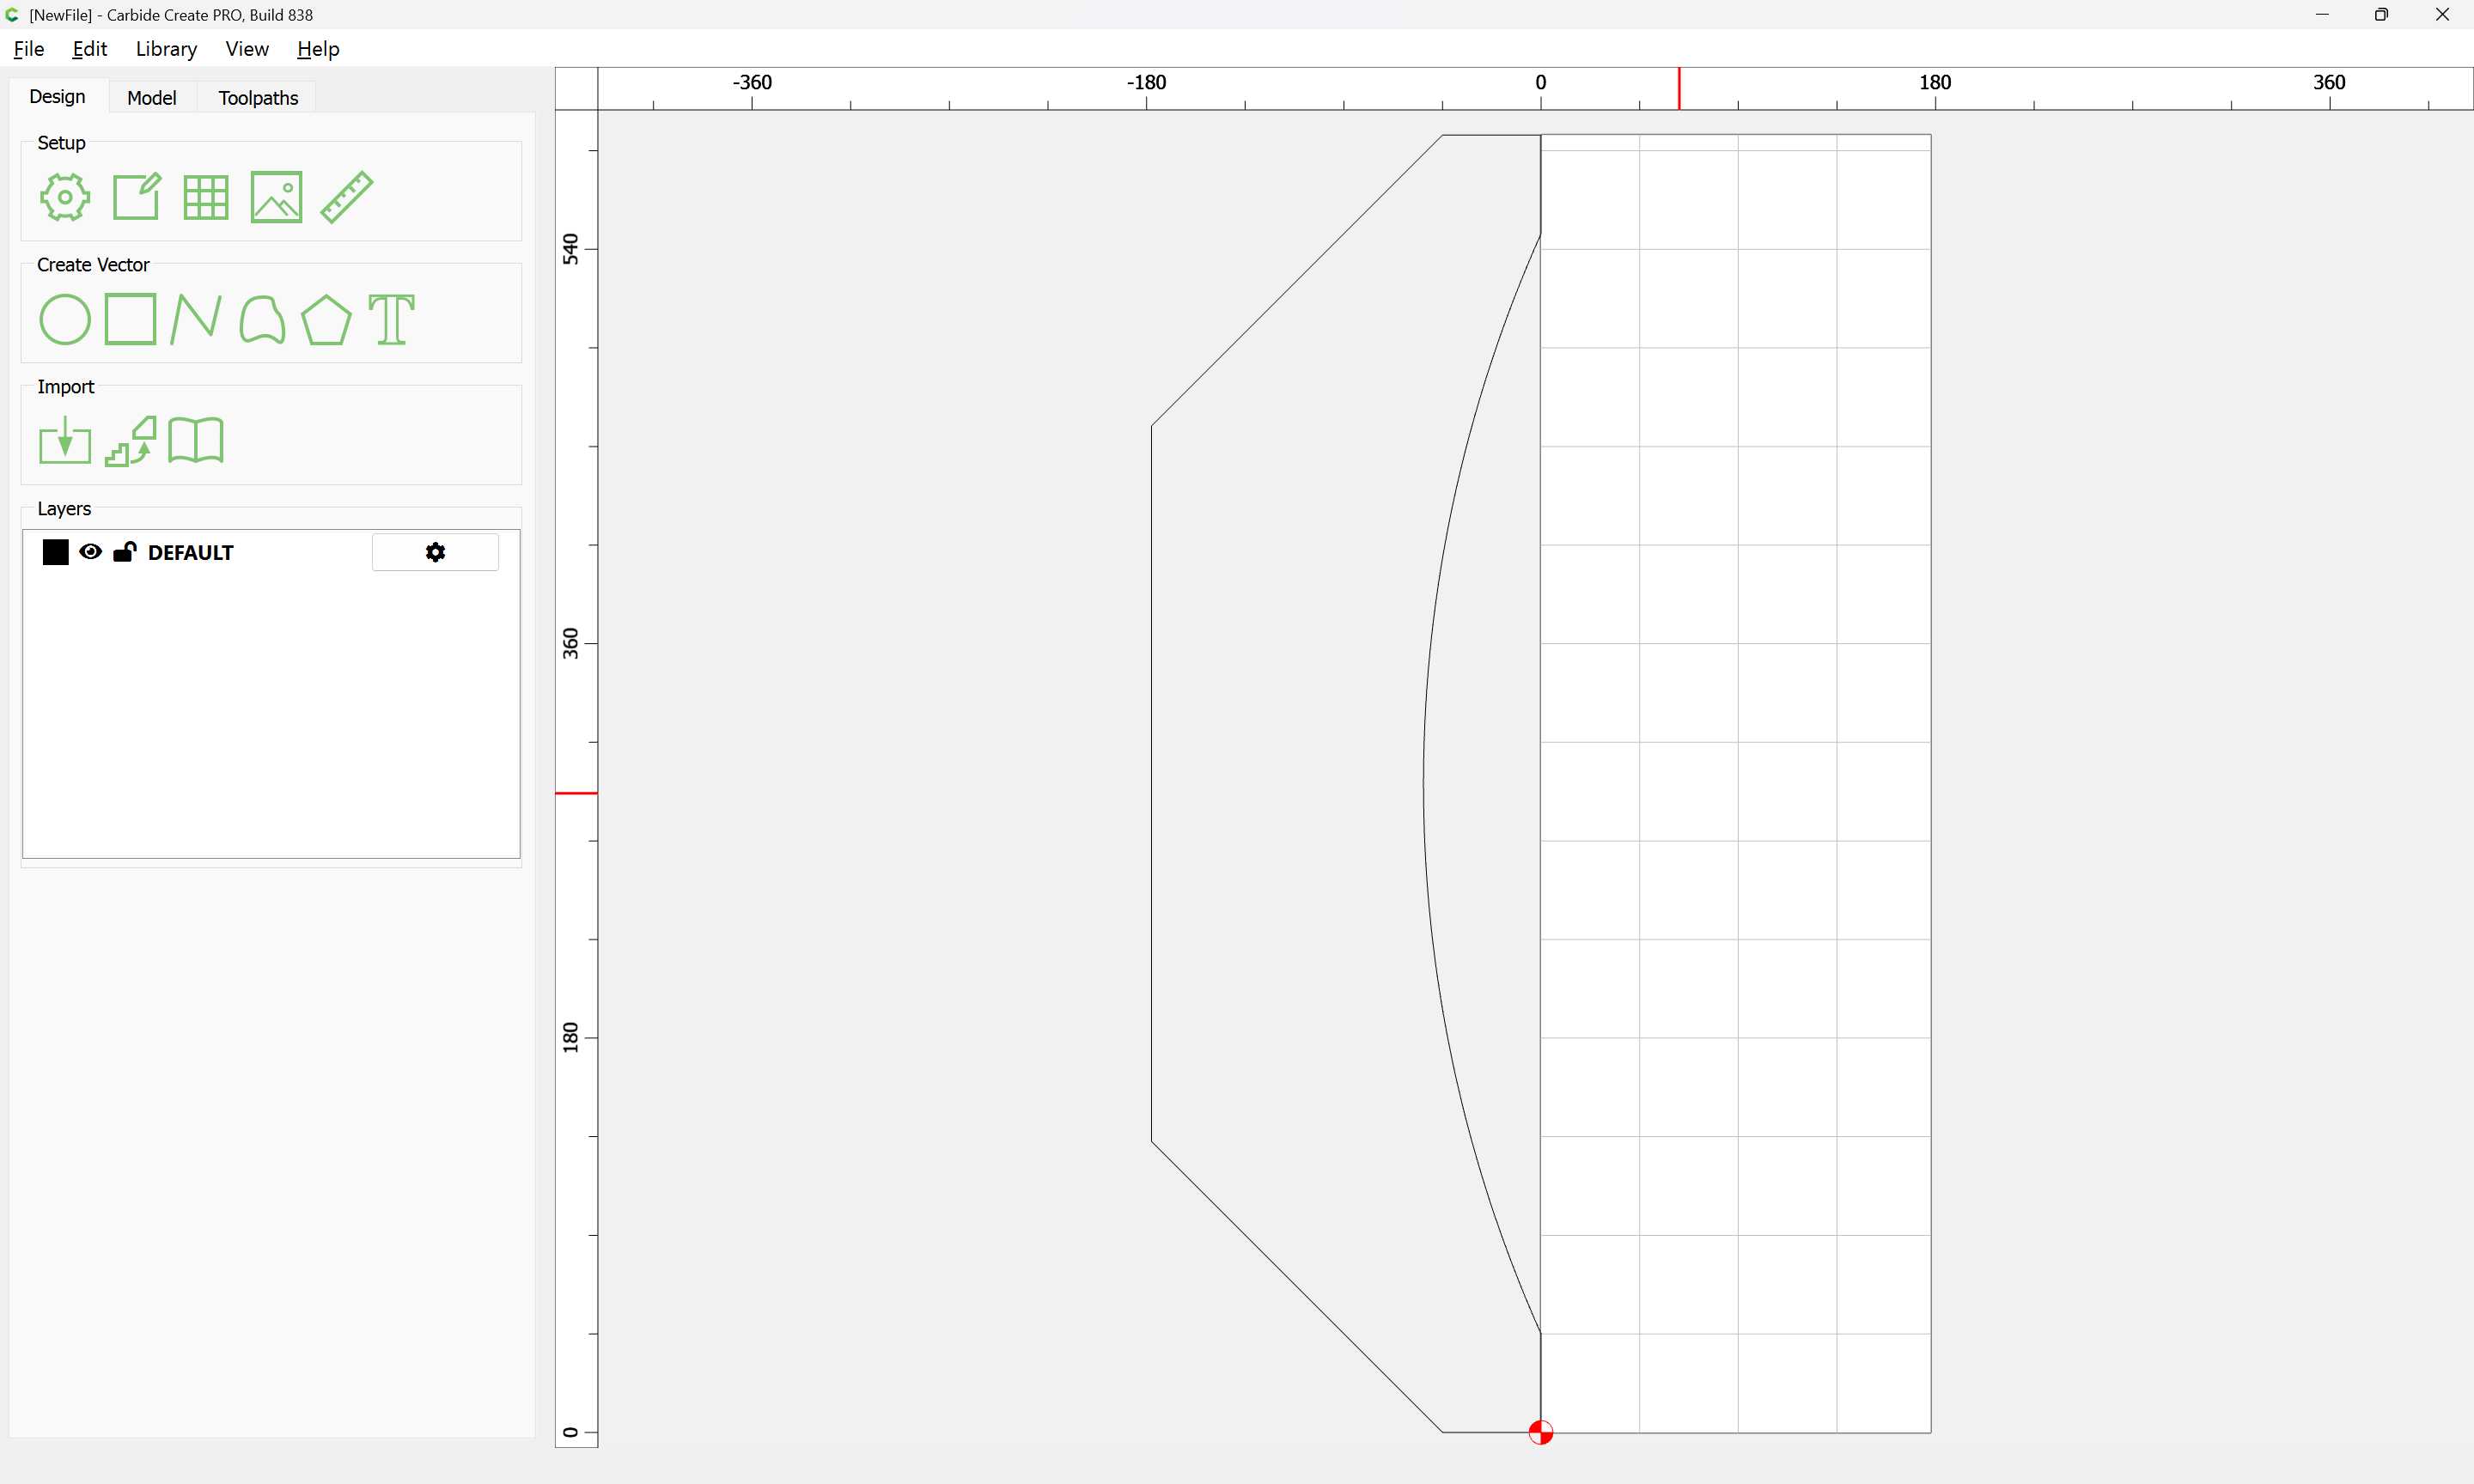2474x1484 pixels.
Task: Open the grid settings icon
Action: pyautogui.click(x=206, y=197)
